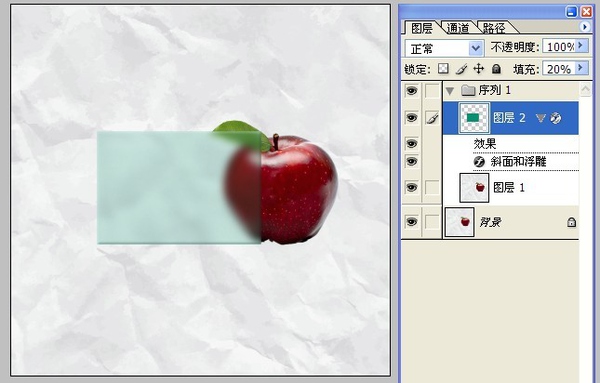
Task: Click the lock position move icon
Action: tap(479, 68)
